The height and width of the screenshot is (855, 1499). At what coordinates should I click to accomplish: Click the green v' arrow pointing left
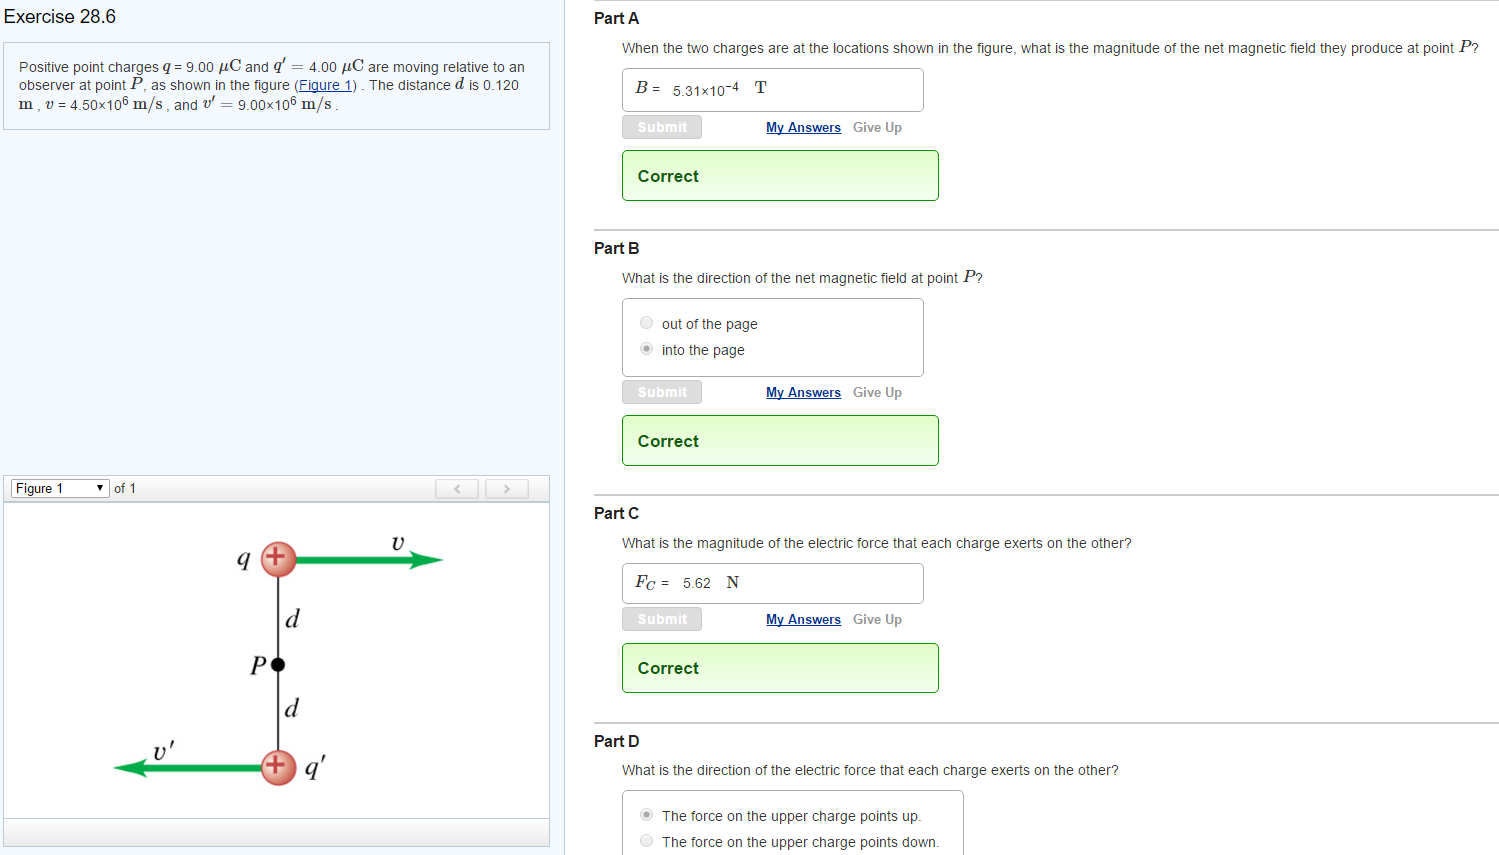(x=187, y=768)
